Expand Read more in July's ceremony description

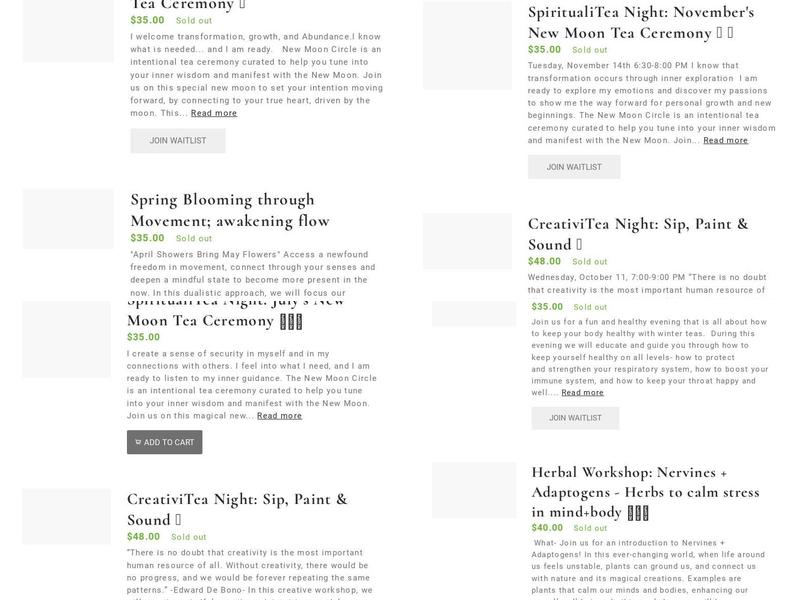279,415
